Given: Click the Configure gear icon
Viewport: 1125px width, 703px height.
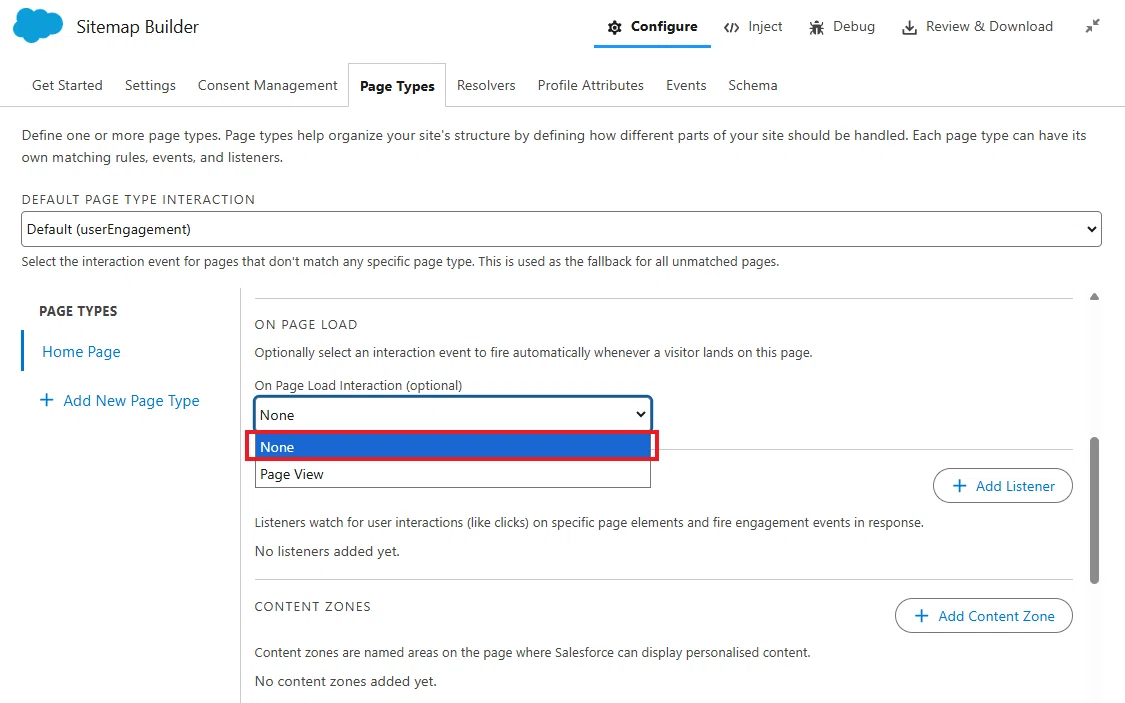Looking at the screenshot, I should pyautogui.click(x=614, y=27).
